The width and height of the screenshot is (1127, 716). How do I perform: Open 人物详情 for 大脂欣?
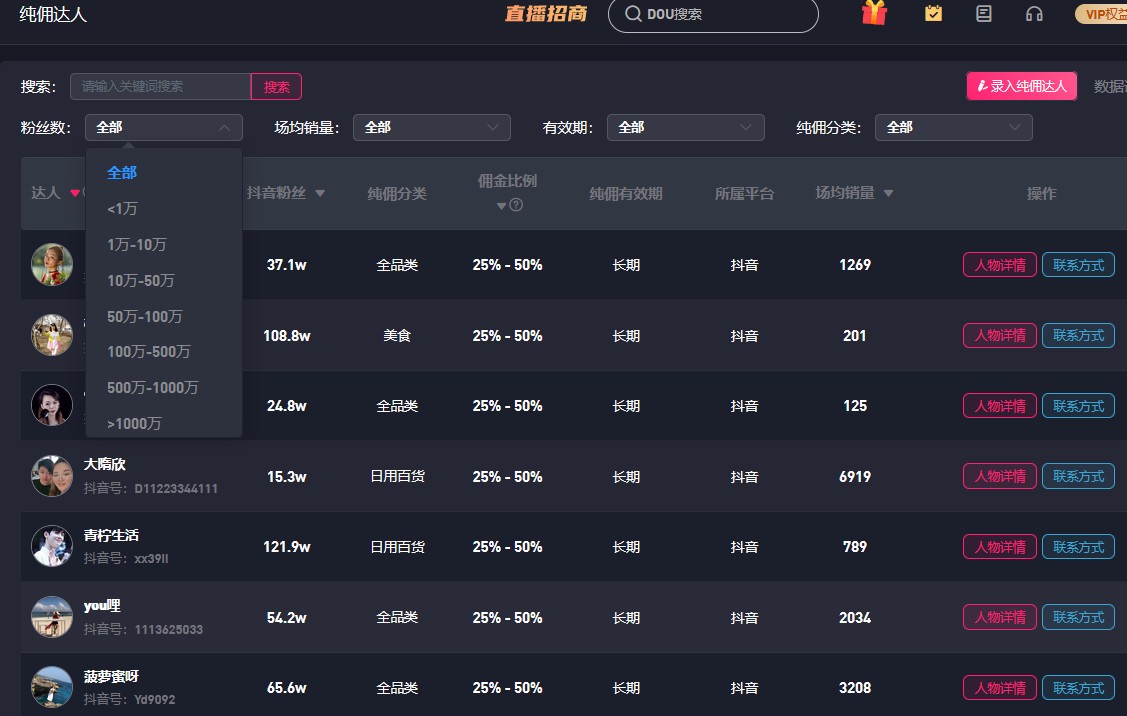click(x=999, y=477)
